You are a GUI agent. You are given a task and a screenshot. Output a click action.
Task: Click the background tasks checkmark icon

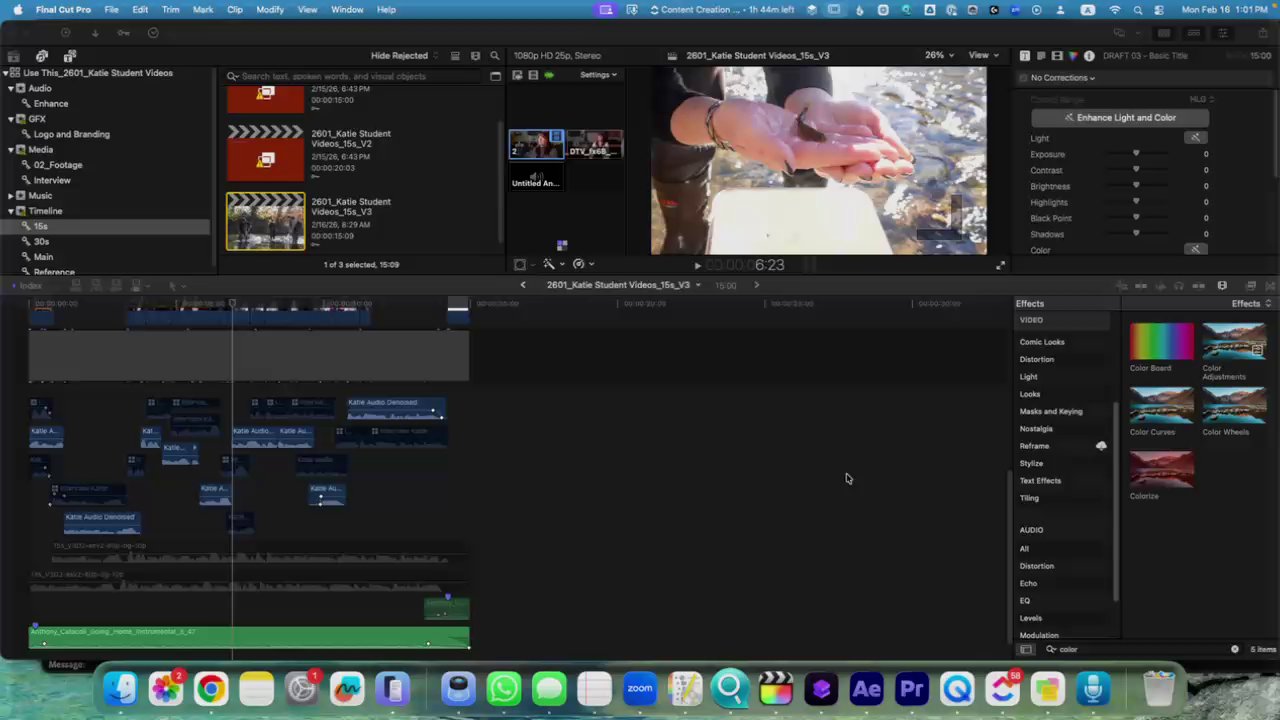153,33
